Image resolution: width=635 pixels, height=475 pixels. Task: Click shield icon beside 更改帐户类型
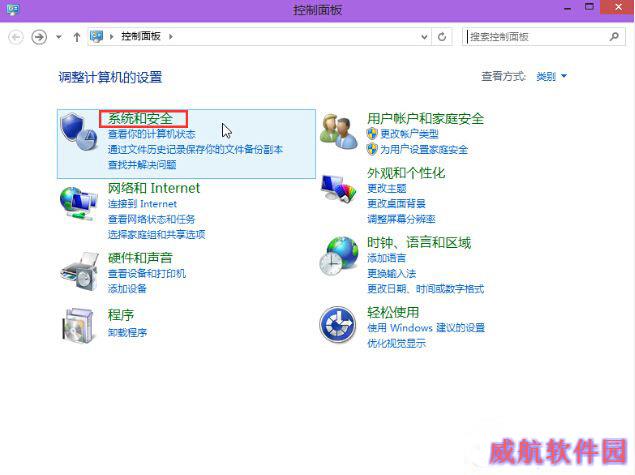372,134
